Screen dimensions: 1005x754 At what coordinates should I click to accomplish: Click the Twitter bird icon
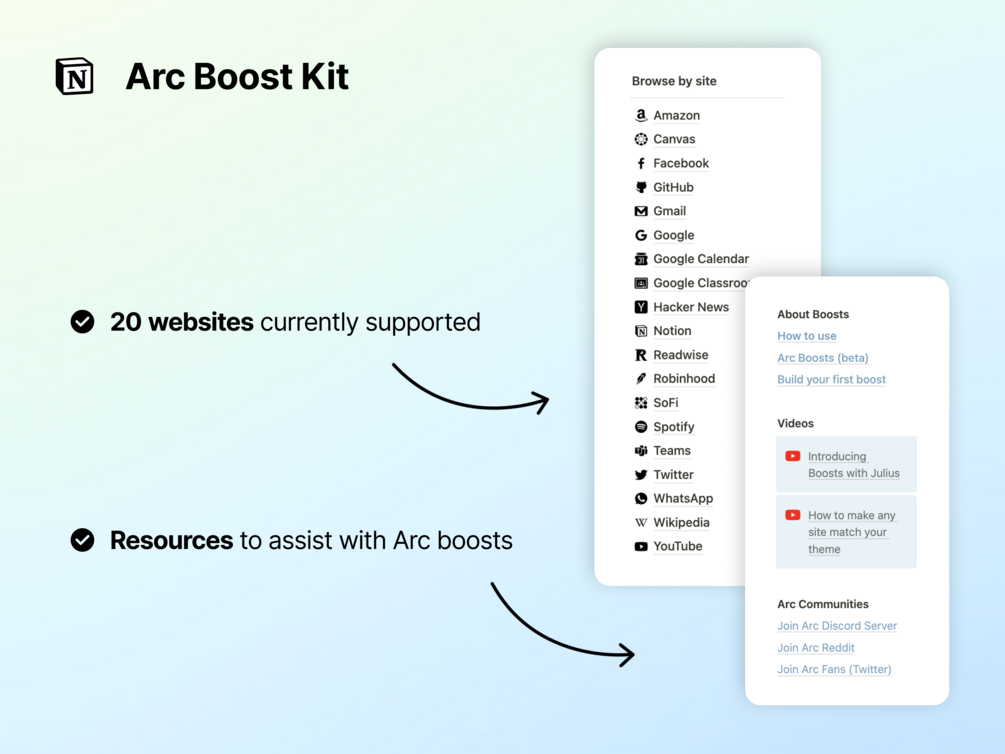click(640, 474)
